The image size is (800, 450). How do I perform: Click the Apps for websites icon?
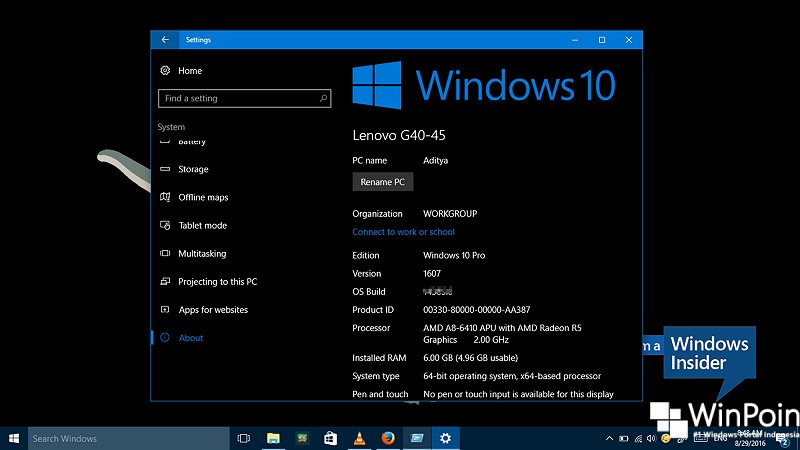[x=165, y=309]
